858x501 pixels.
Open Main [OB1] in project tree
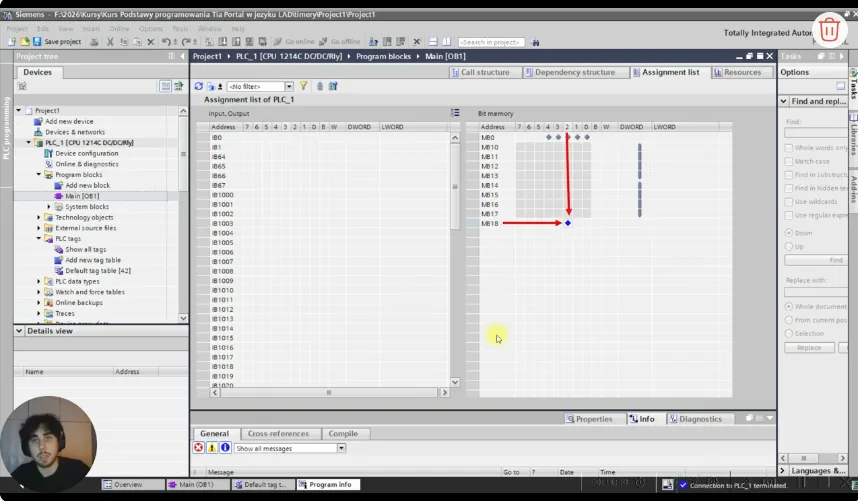click(x=82, y=196)
